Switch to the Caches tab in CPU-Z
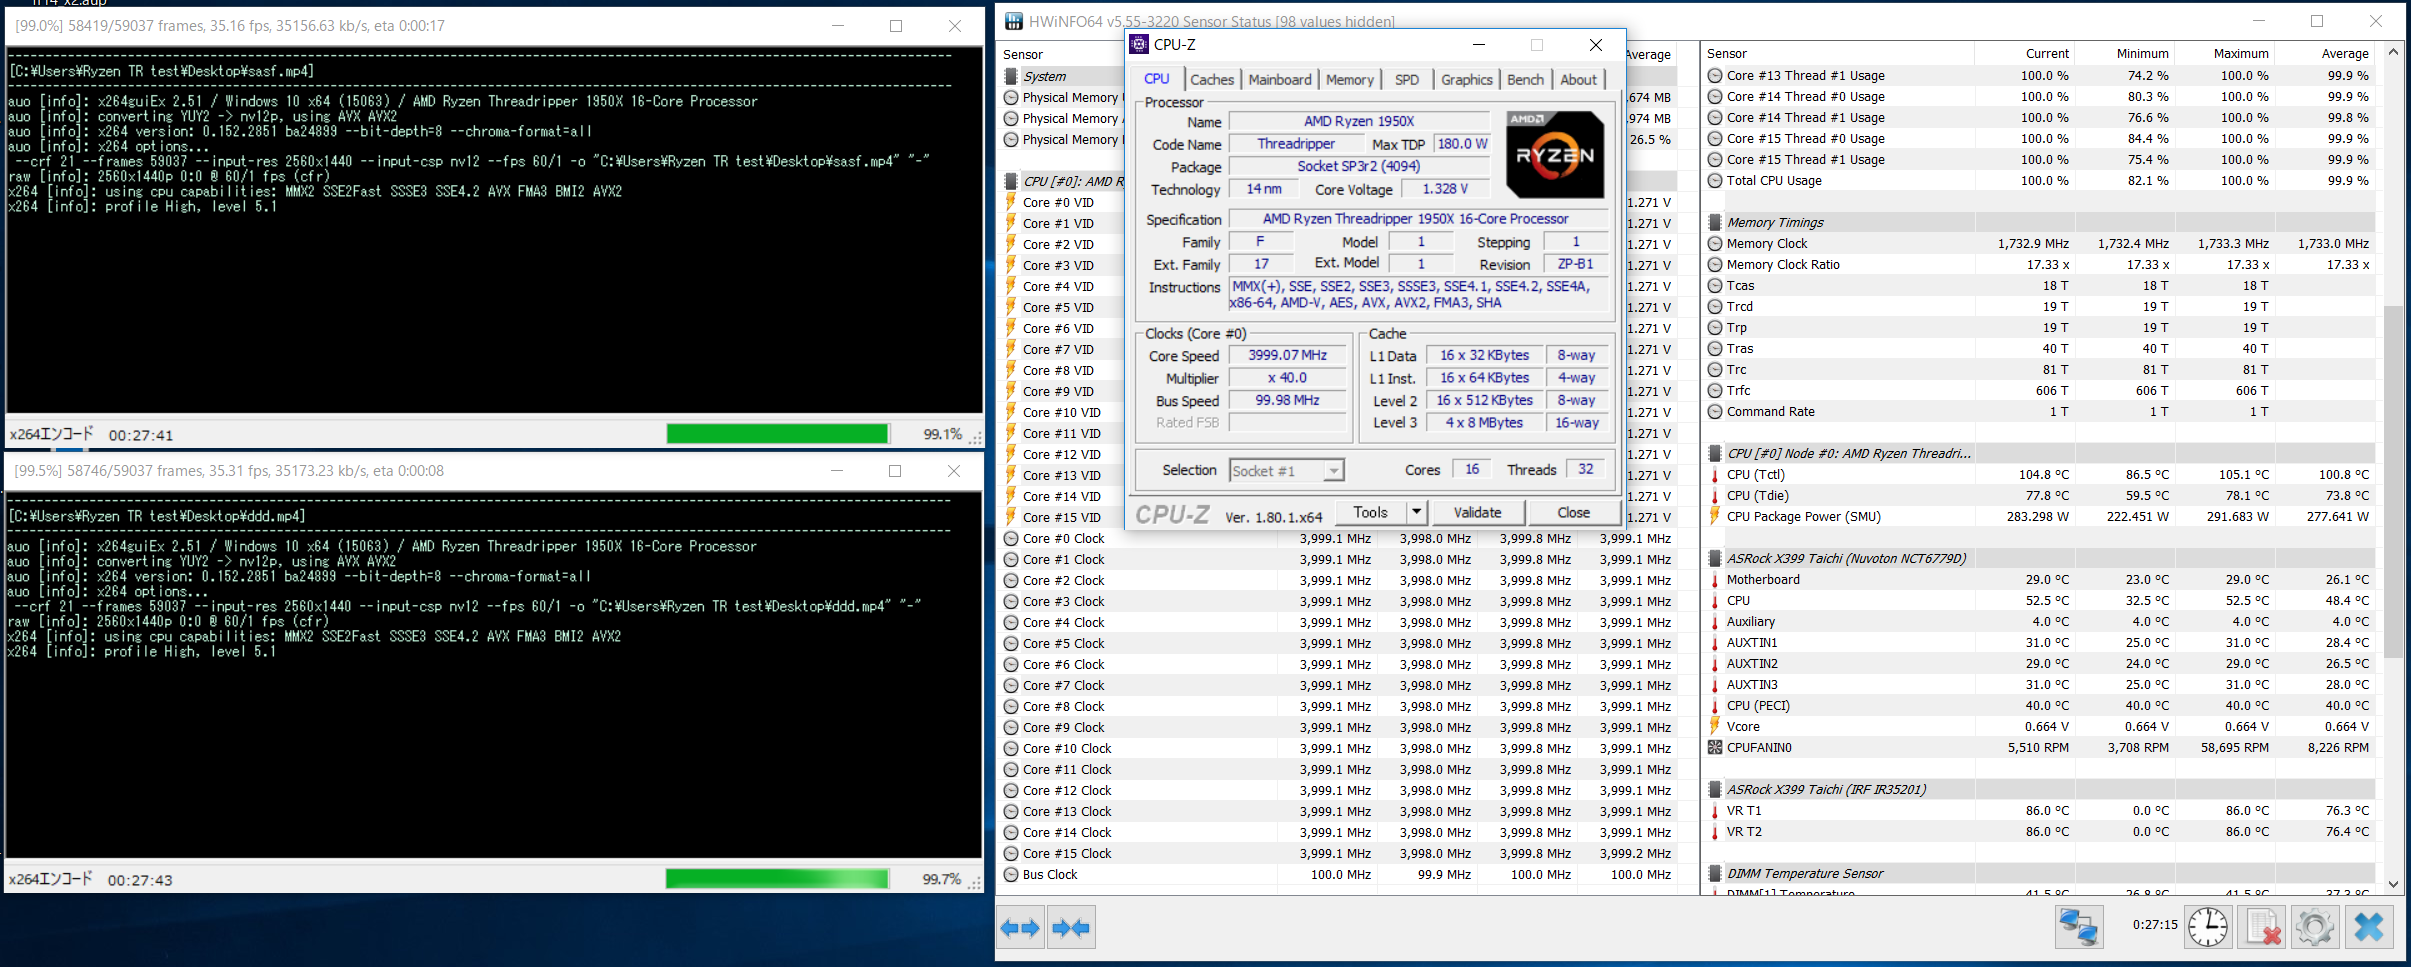 coord(1212,80)
